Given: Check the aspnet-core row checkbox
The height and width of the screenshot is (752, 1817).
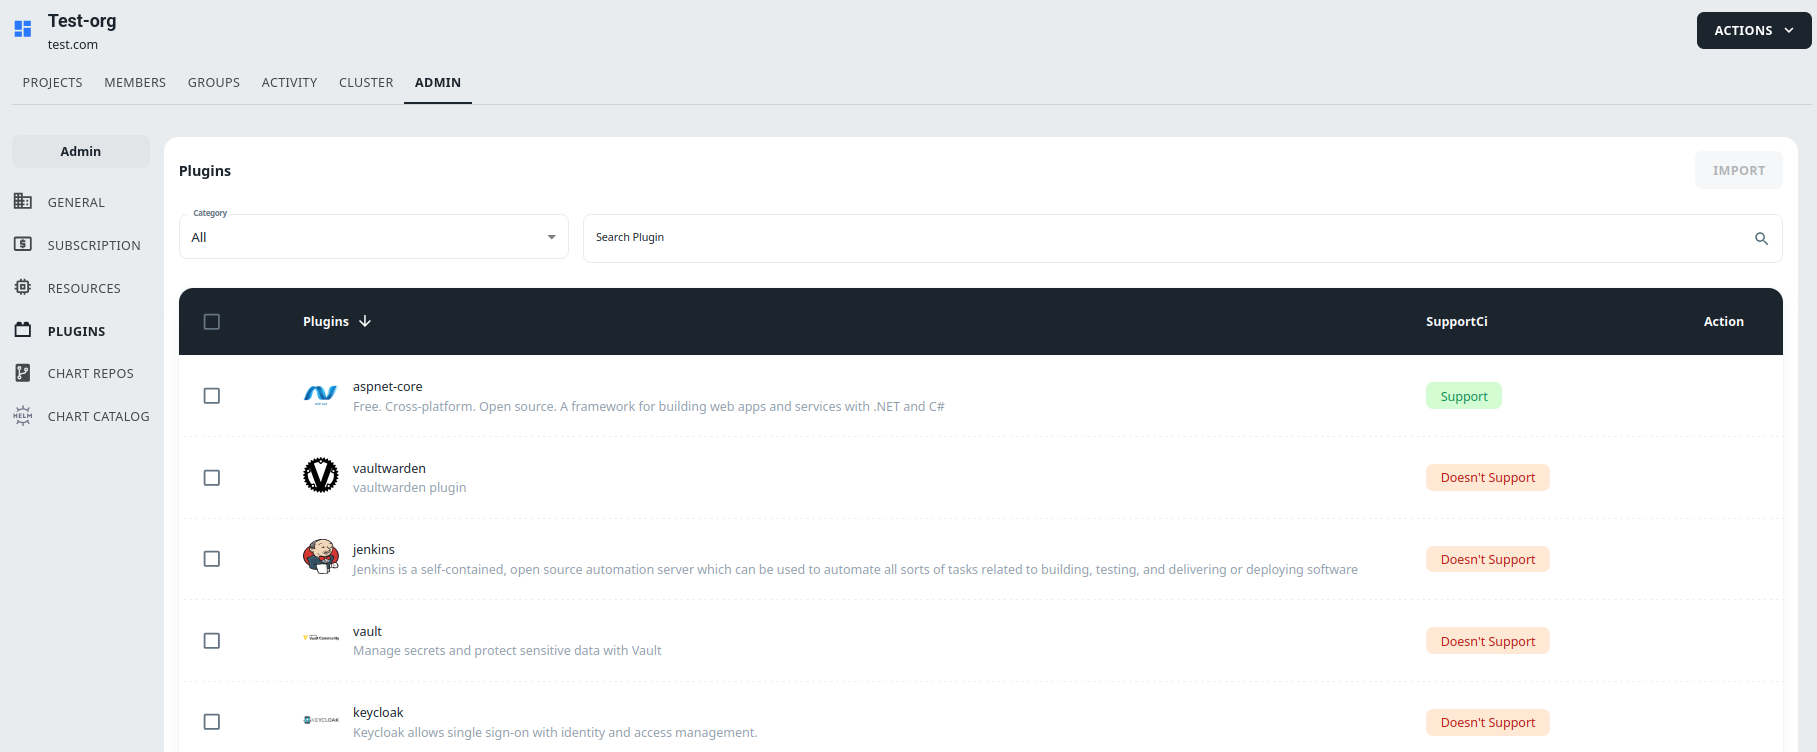Looking at the screenshot, I should coord(212,396).
